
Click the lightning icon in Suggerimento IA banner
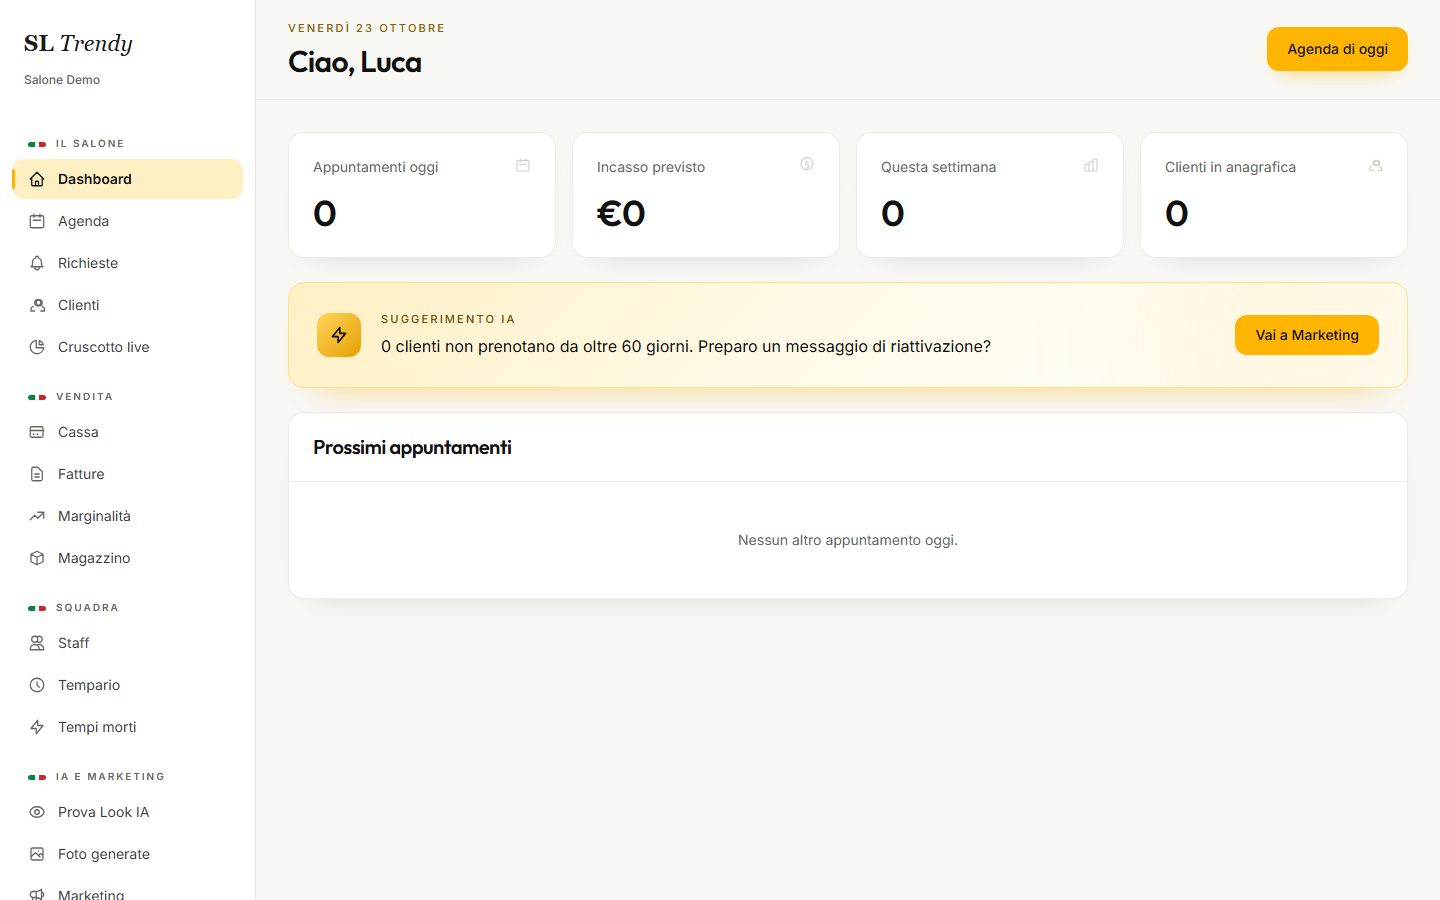pyautogui.click(x=339, y=335)
